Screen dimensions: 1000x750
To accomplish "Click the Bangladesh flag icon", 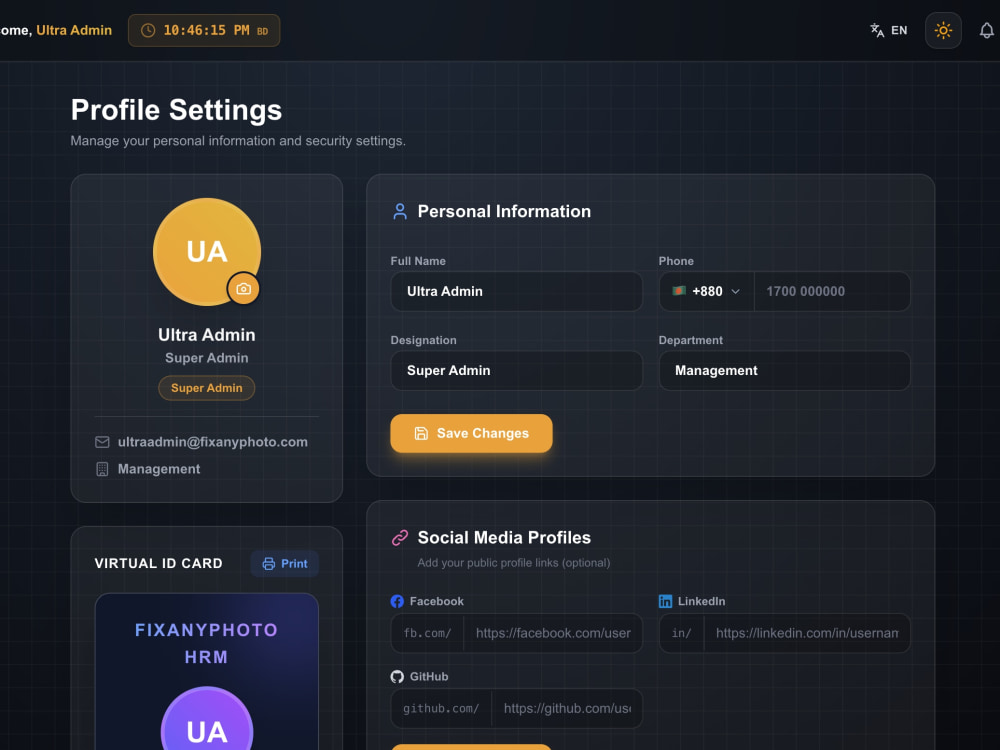I will (679, 291).
